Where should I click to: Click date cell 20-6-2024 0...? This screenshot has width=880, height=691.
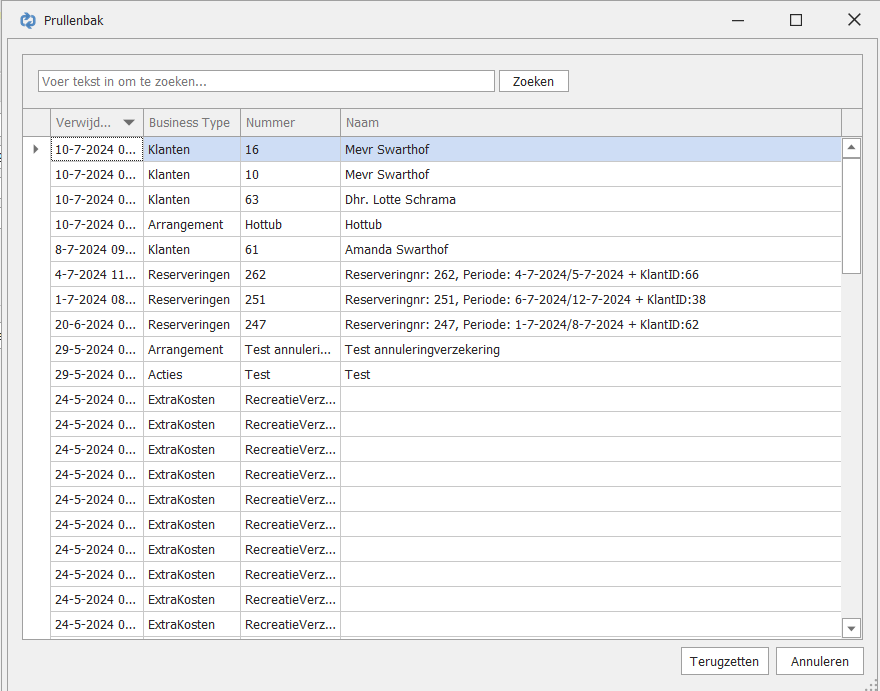[x=97, y=324]
